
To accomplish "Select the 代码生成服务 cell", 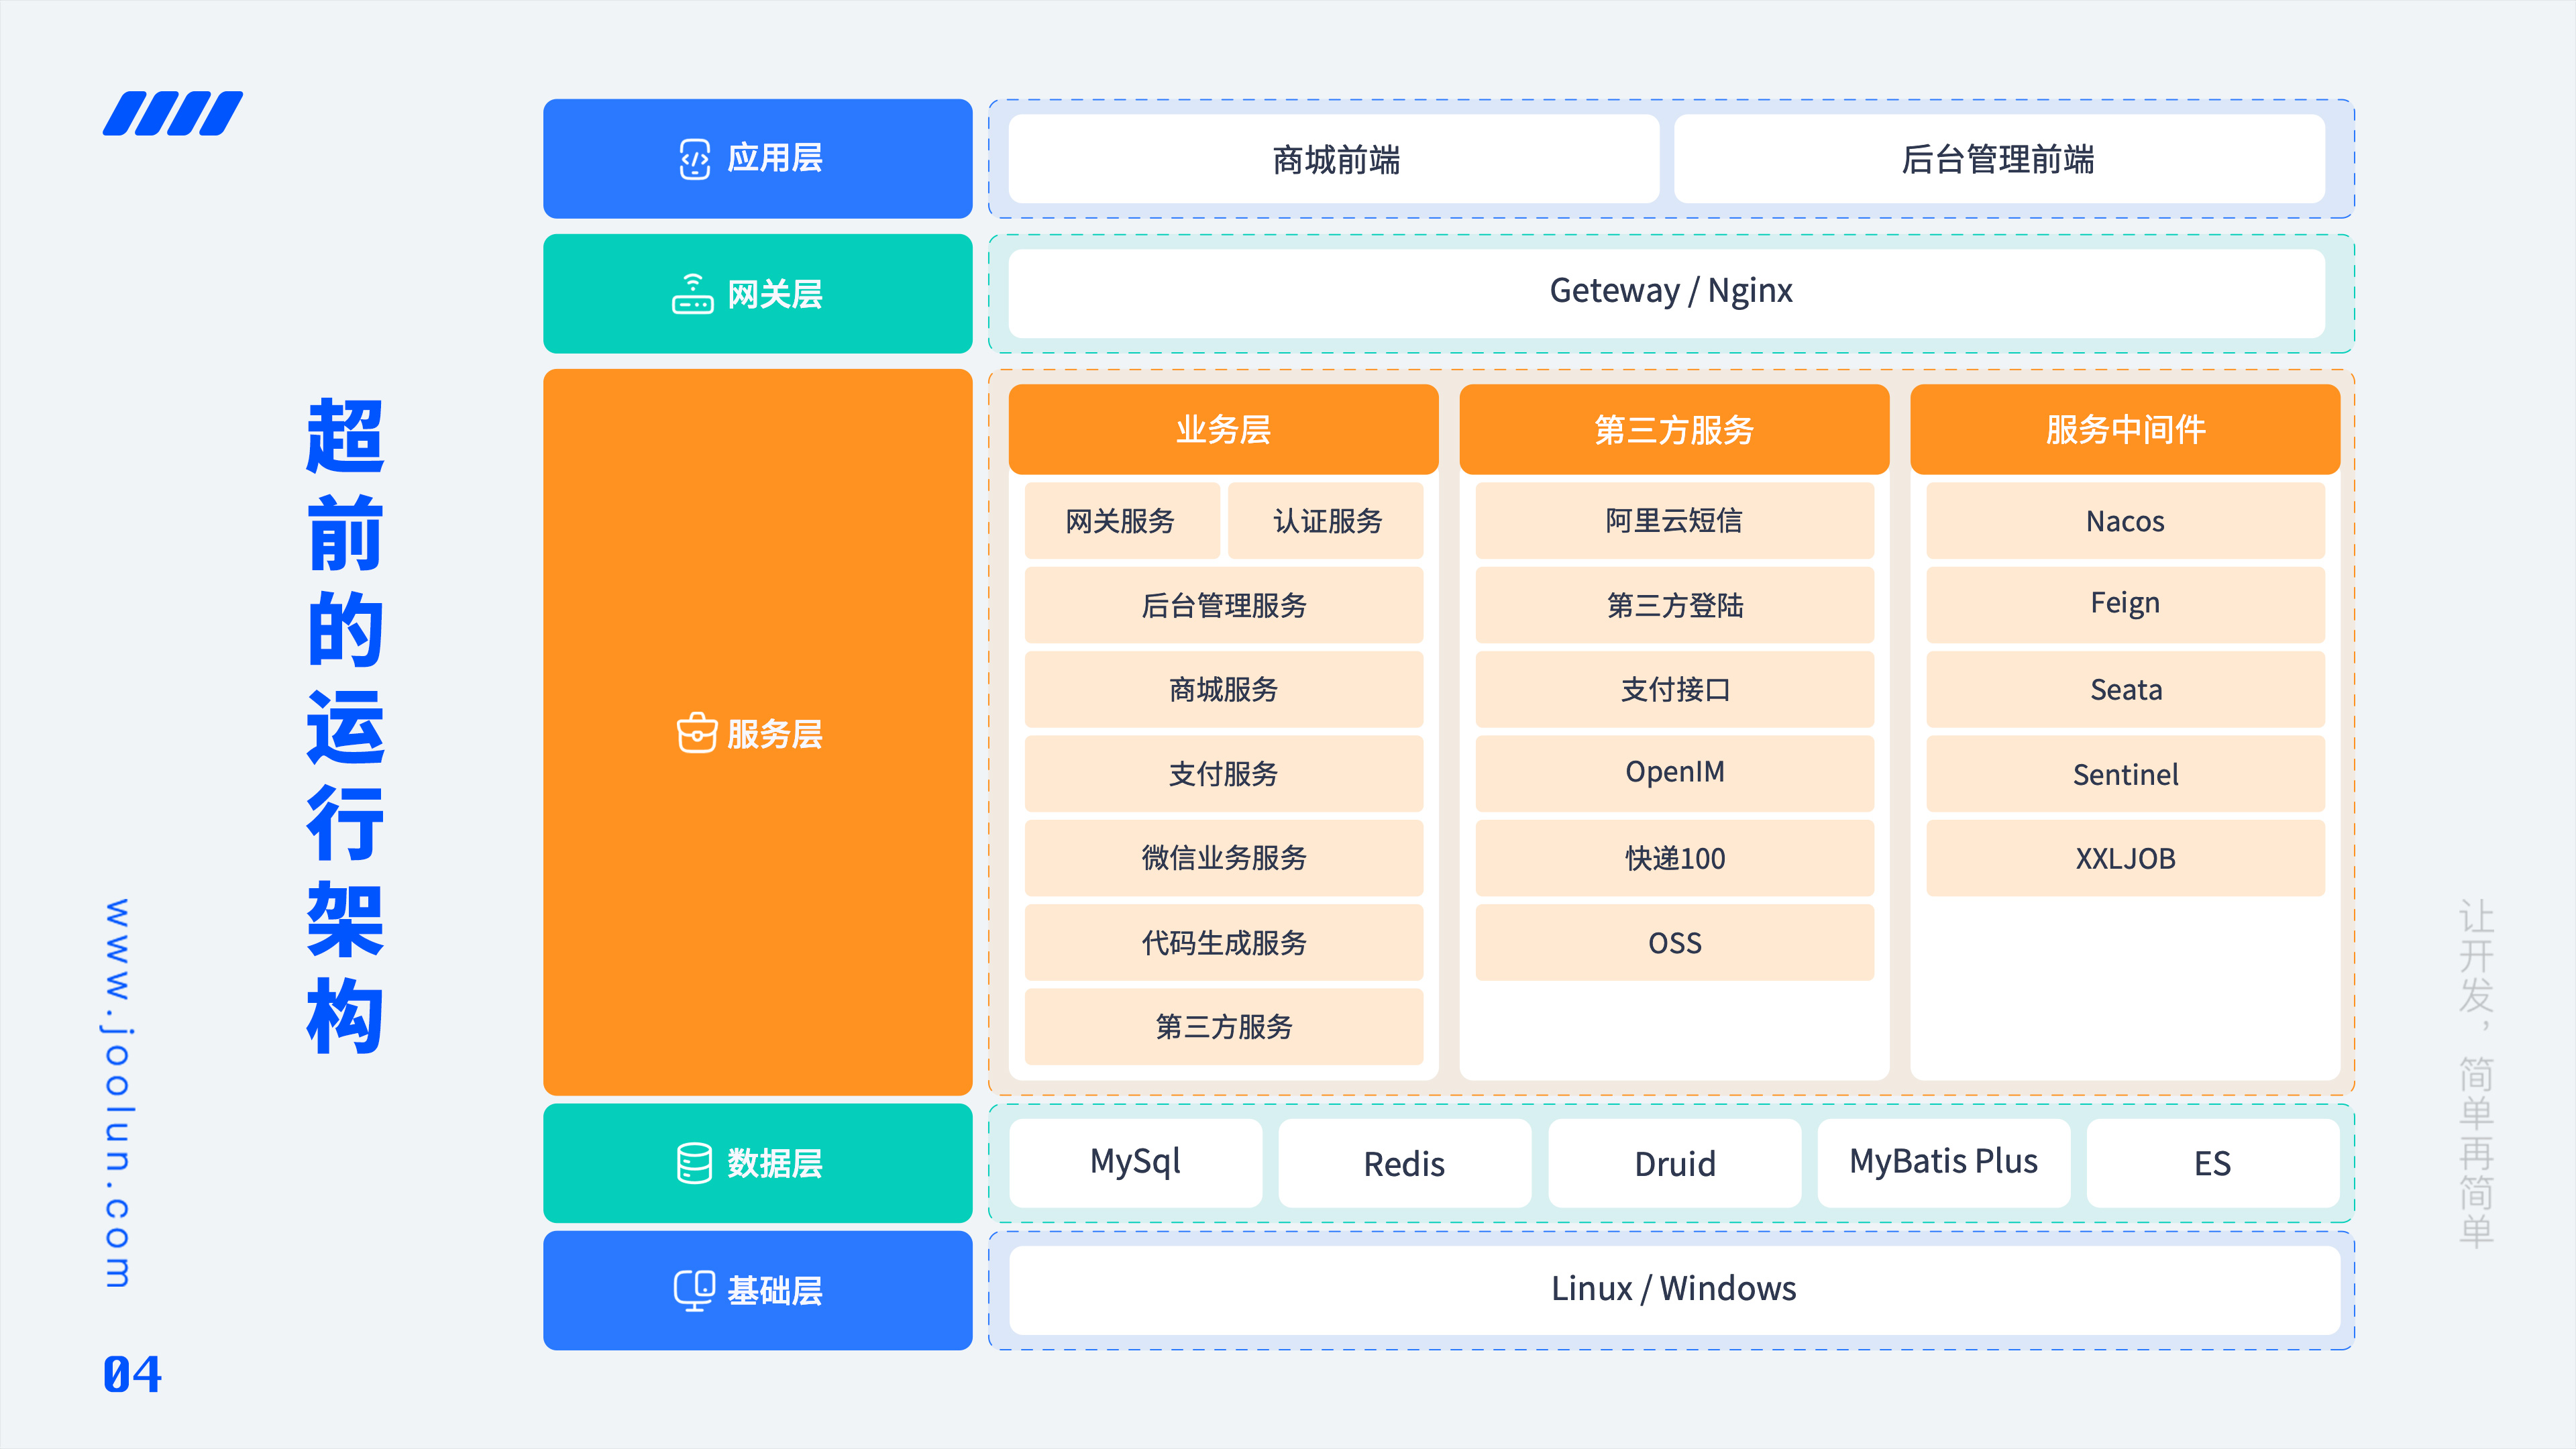I will click(1224, 942).
